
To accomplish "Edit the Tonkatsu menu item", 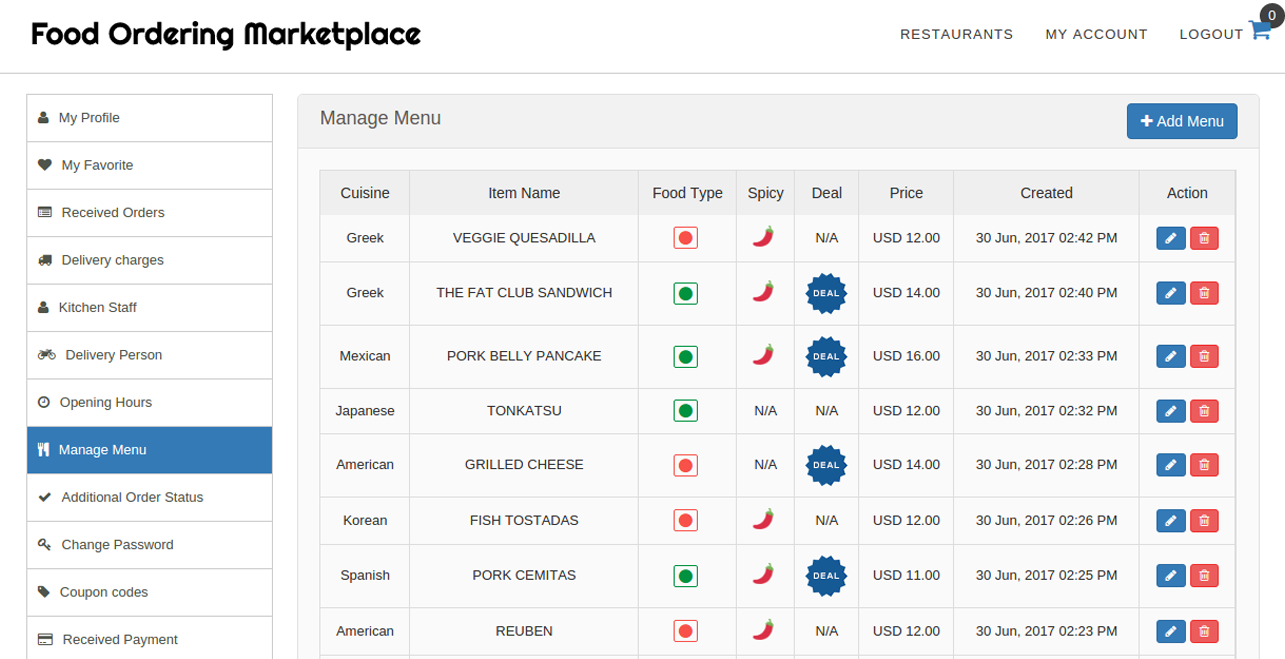I will pyautogui.click(x=1171, y=411).
